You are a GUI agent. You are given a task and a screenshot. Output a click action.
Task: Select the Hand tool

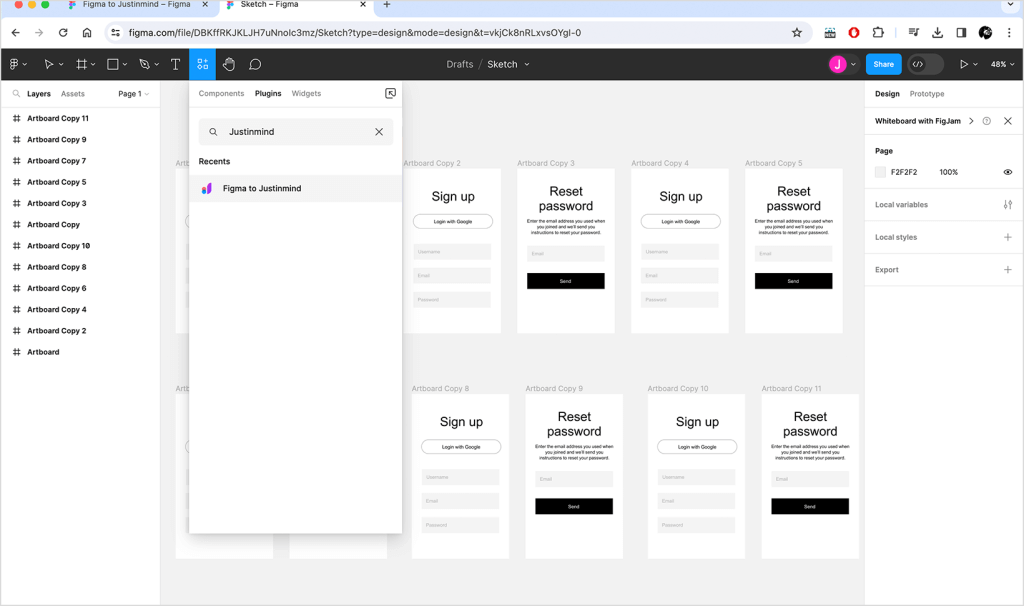point(229,64)
